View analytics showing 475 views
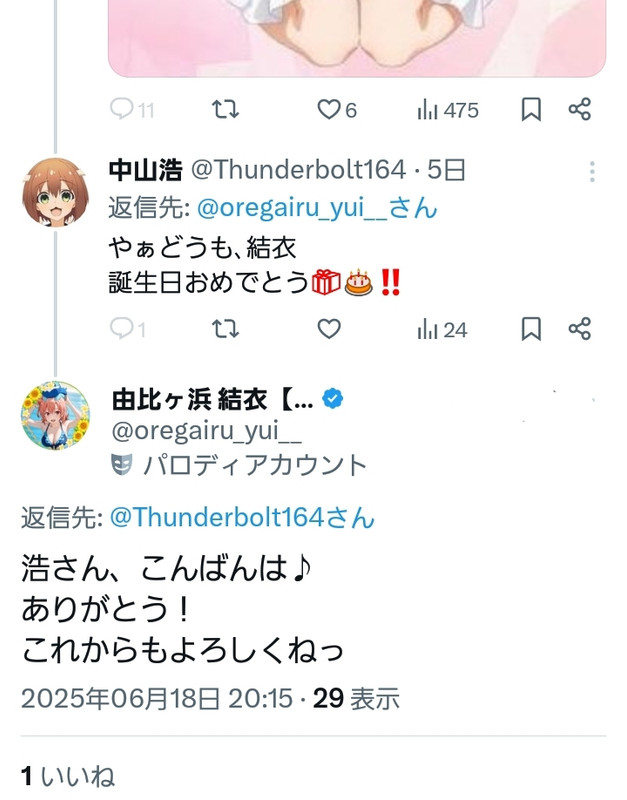The height and width of the screenshot is (800, 627). click(x=448, y=110)
